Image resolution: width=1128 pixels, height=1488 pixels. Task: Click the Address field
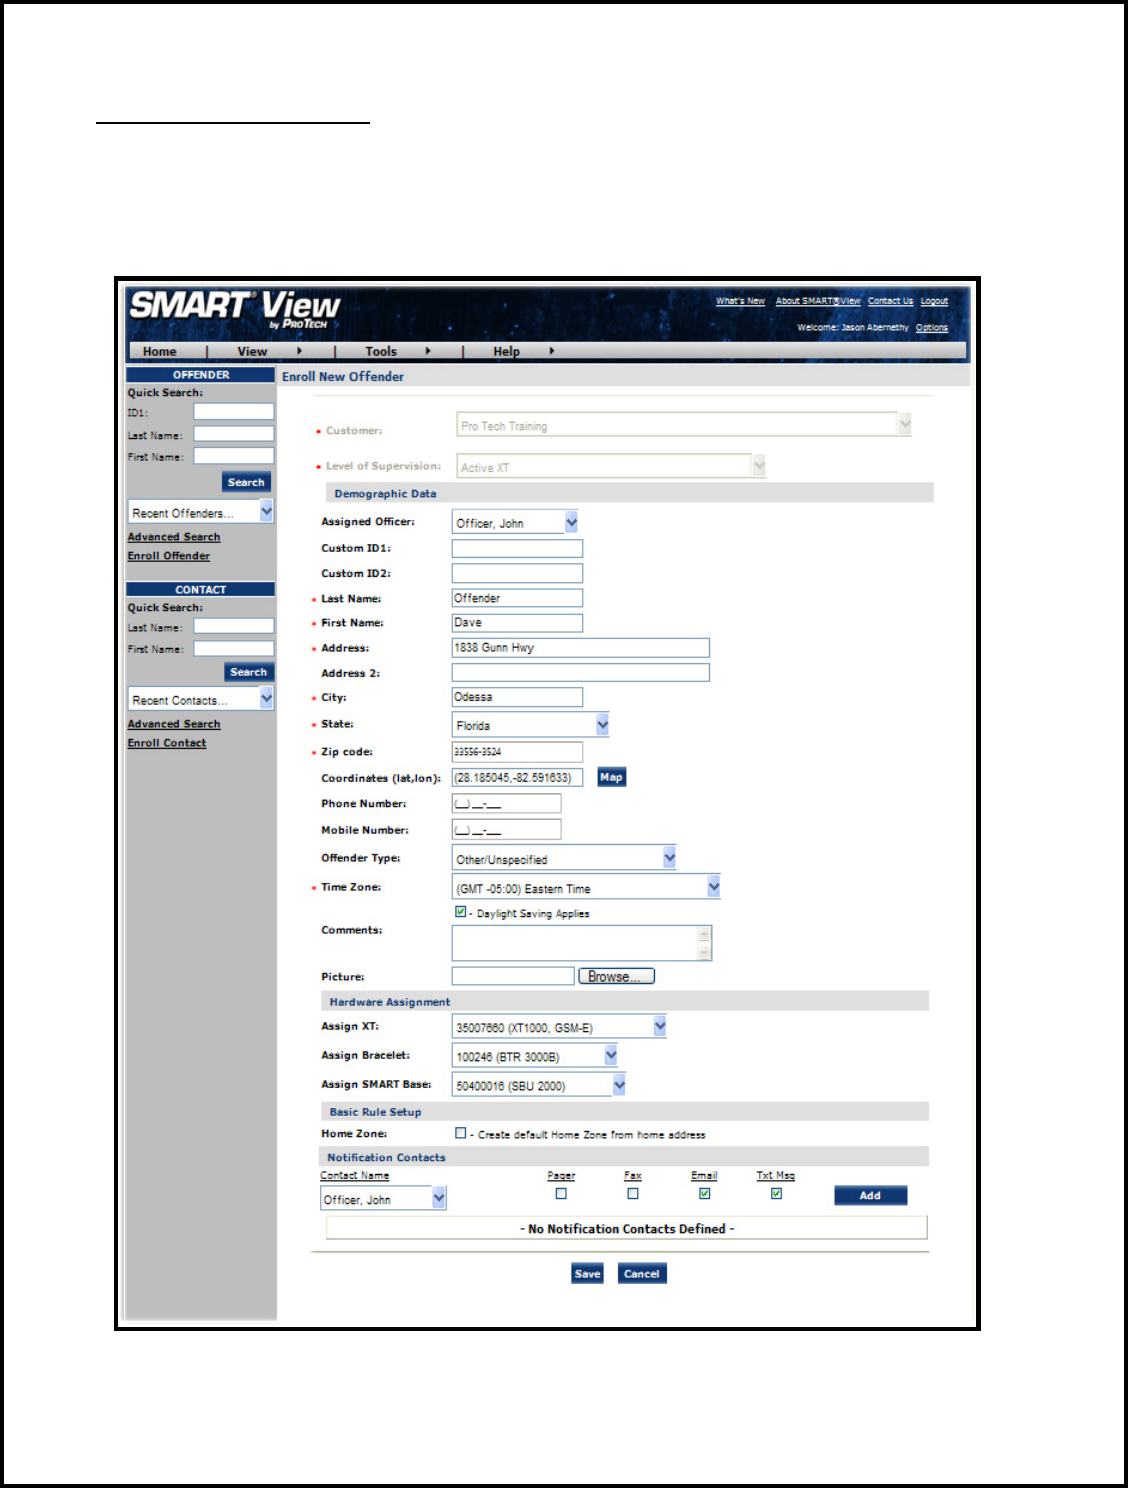tap(581, 648)
